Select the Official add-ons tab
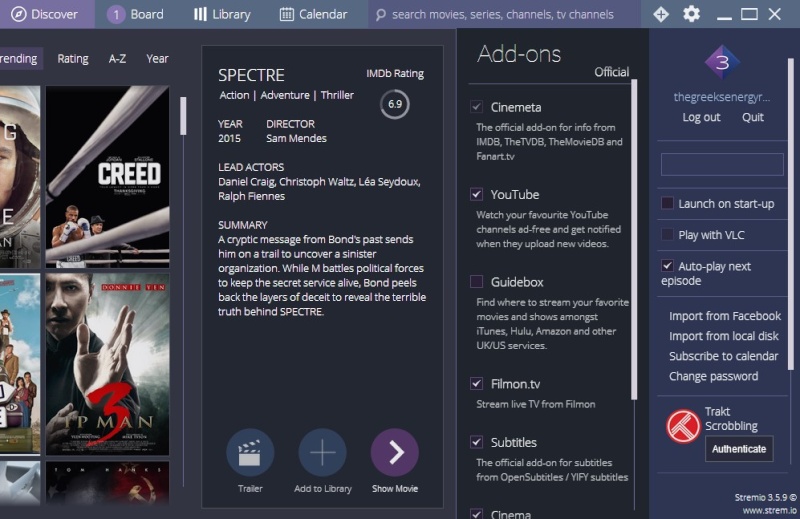 click(x=611, y=72)
